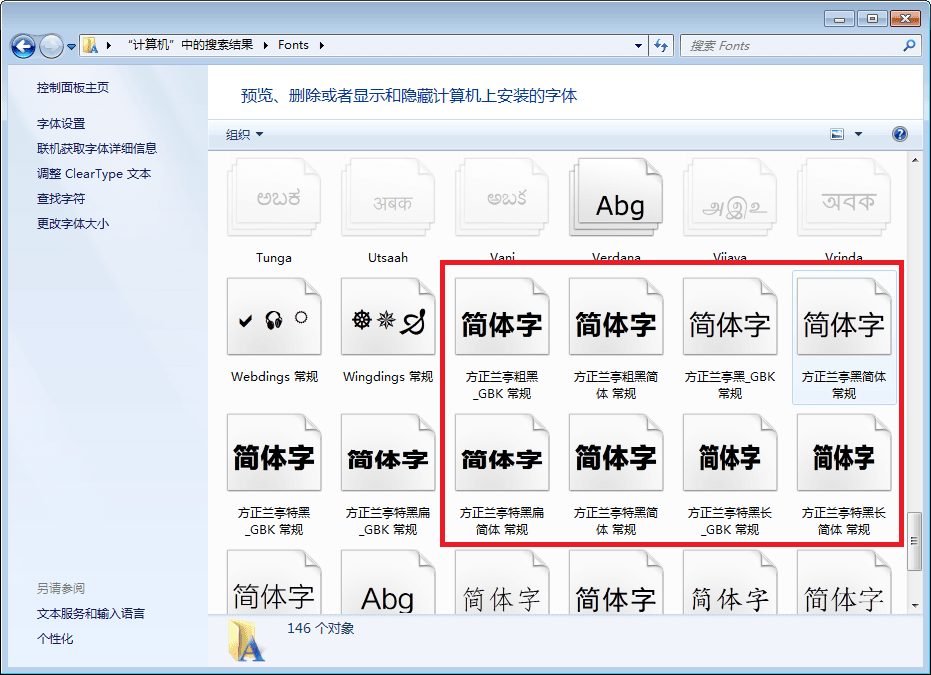Click 调整 ClearType 文本 link
The image size is (931, 675).
94,174
